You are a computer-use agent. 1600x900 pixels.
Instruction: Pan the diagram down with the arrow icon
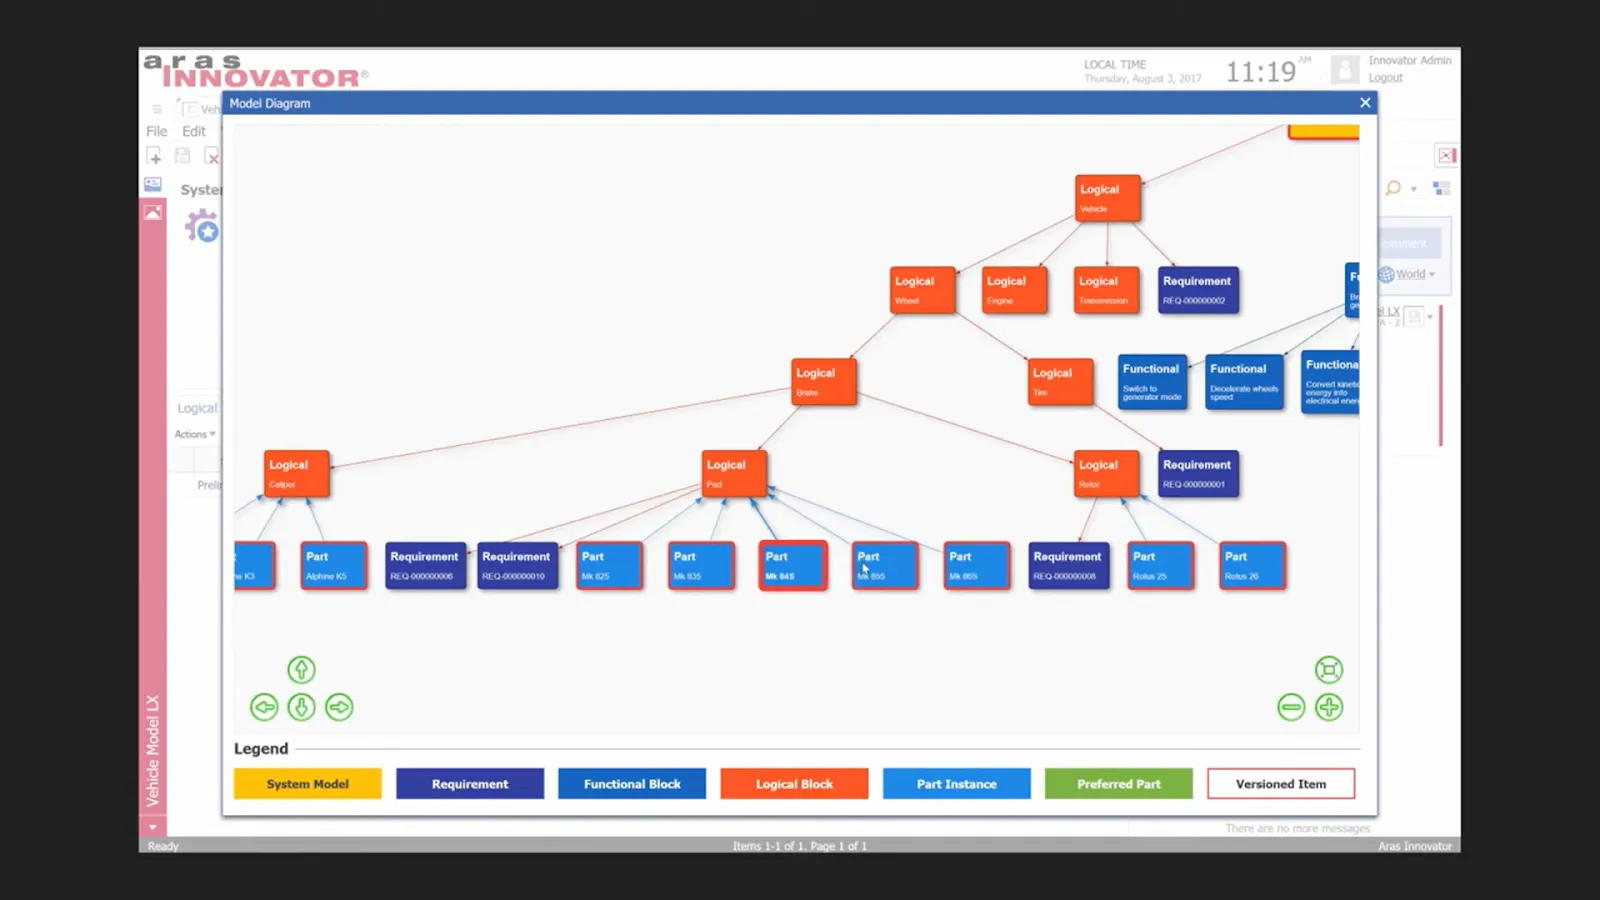[x=301, y=707]
